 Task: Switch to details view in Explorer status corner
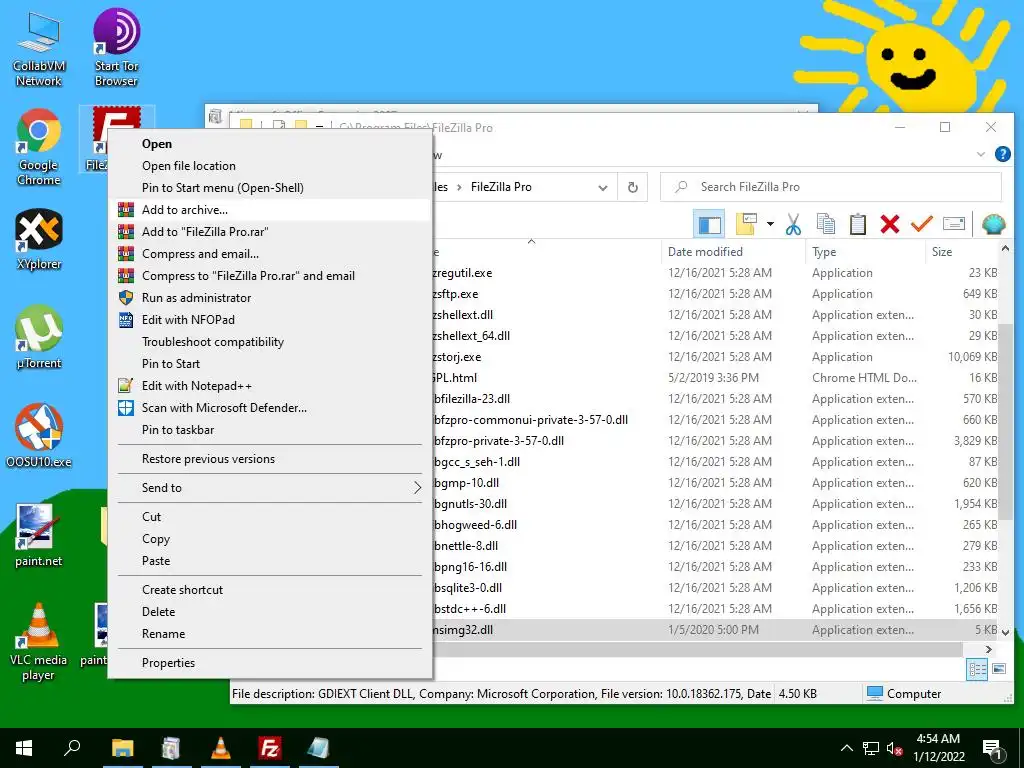tap(977, 669)
